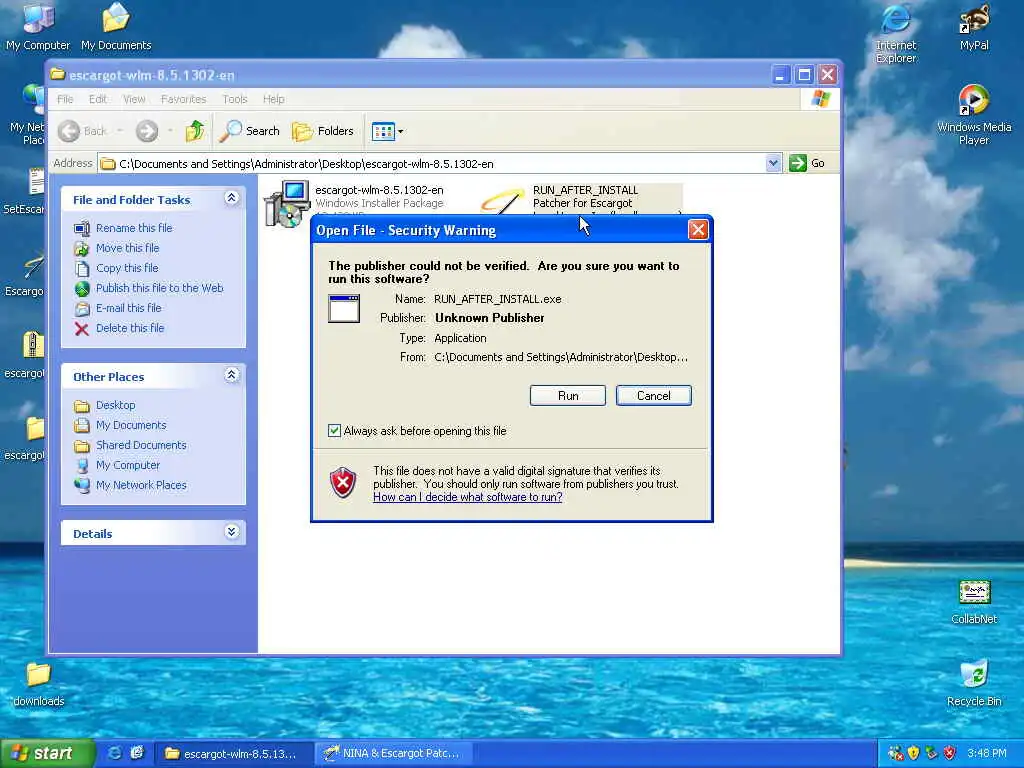Click the system tray clock

987,754
